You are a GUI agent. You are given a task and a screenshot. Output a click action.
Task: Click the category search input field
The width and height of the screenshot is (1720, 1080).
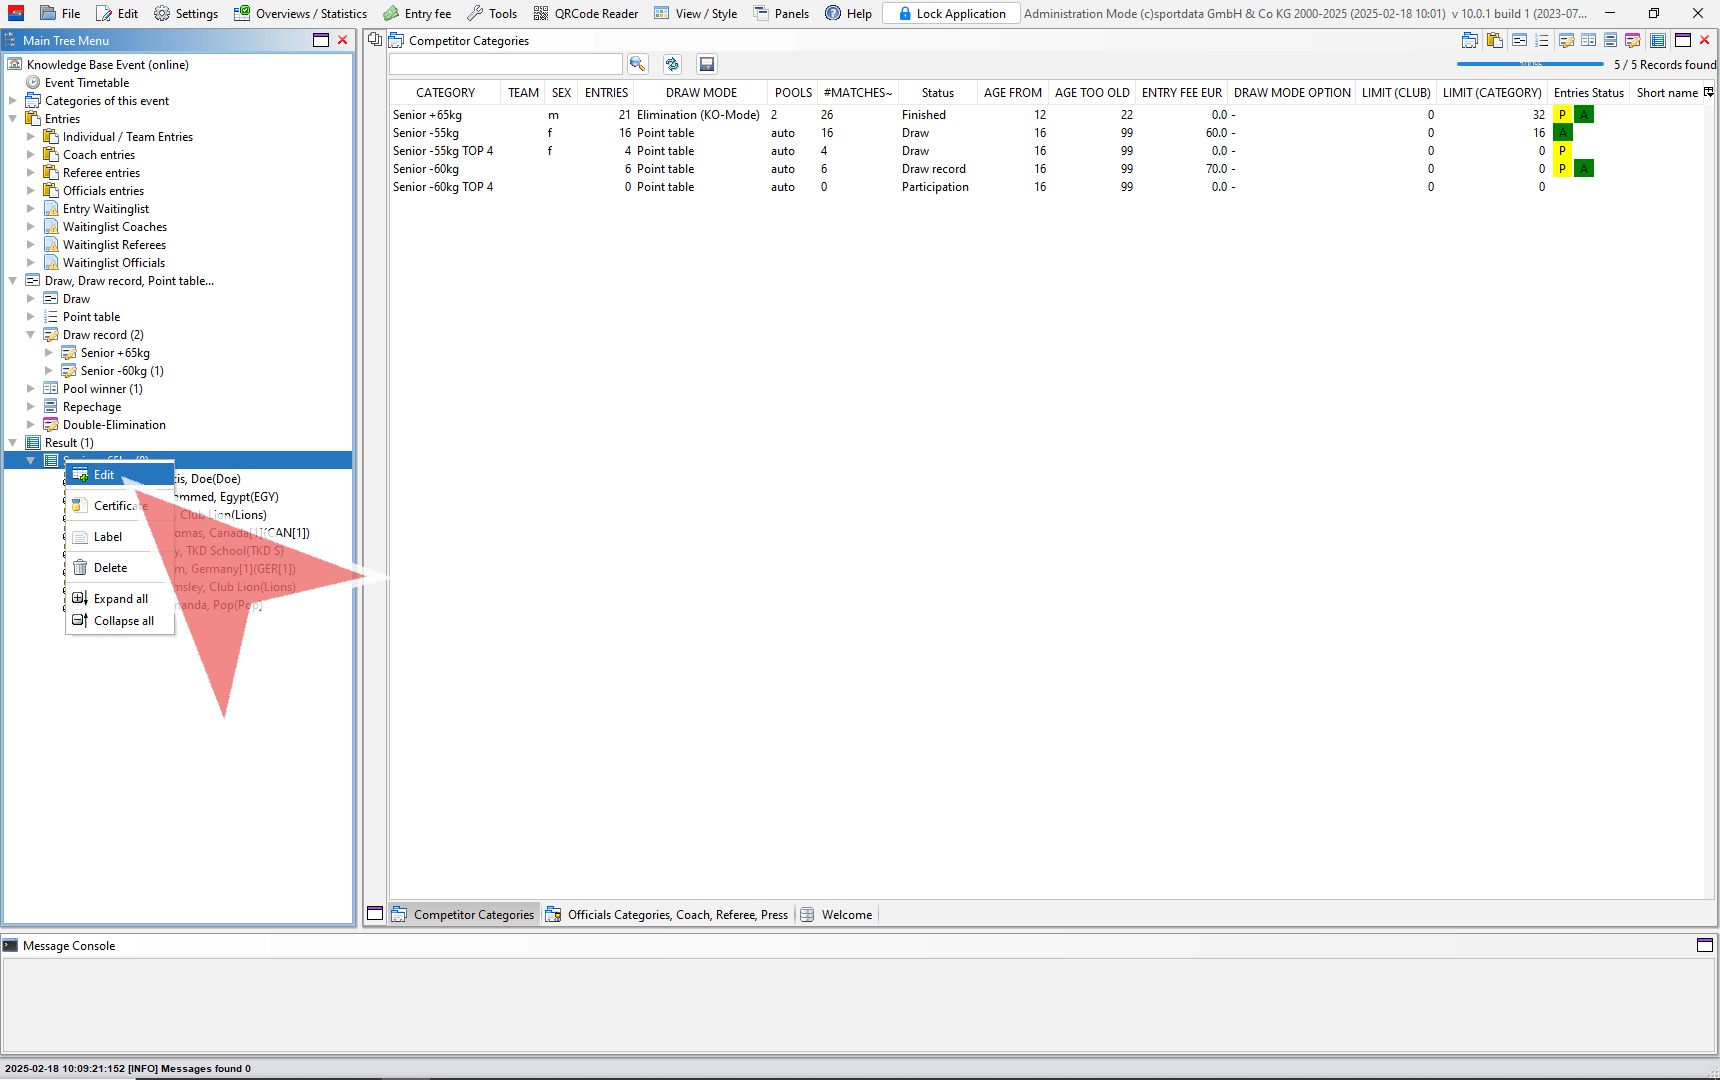pos(505,64)
